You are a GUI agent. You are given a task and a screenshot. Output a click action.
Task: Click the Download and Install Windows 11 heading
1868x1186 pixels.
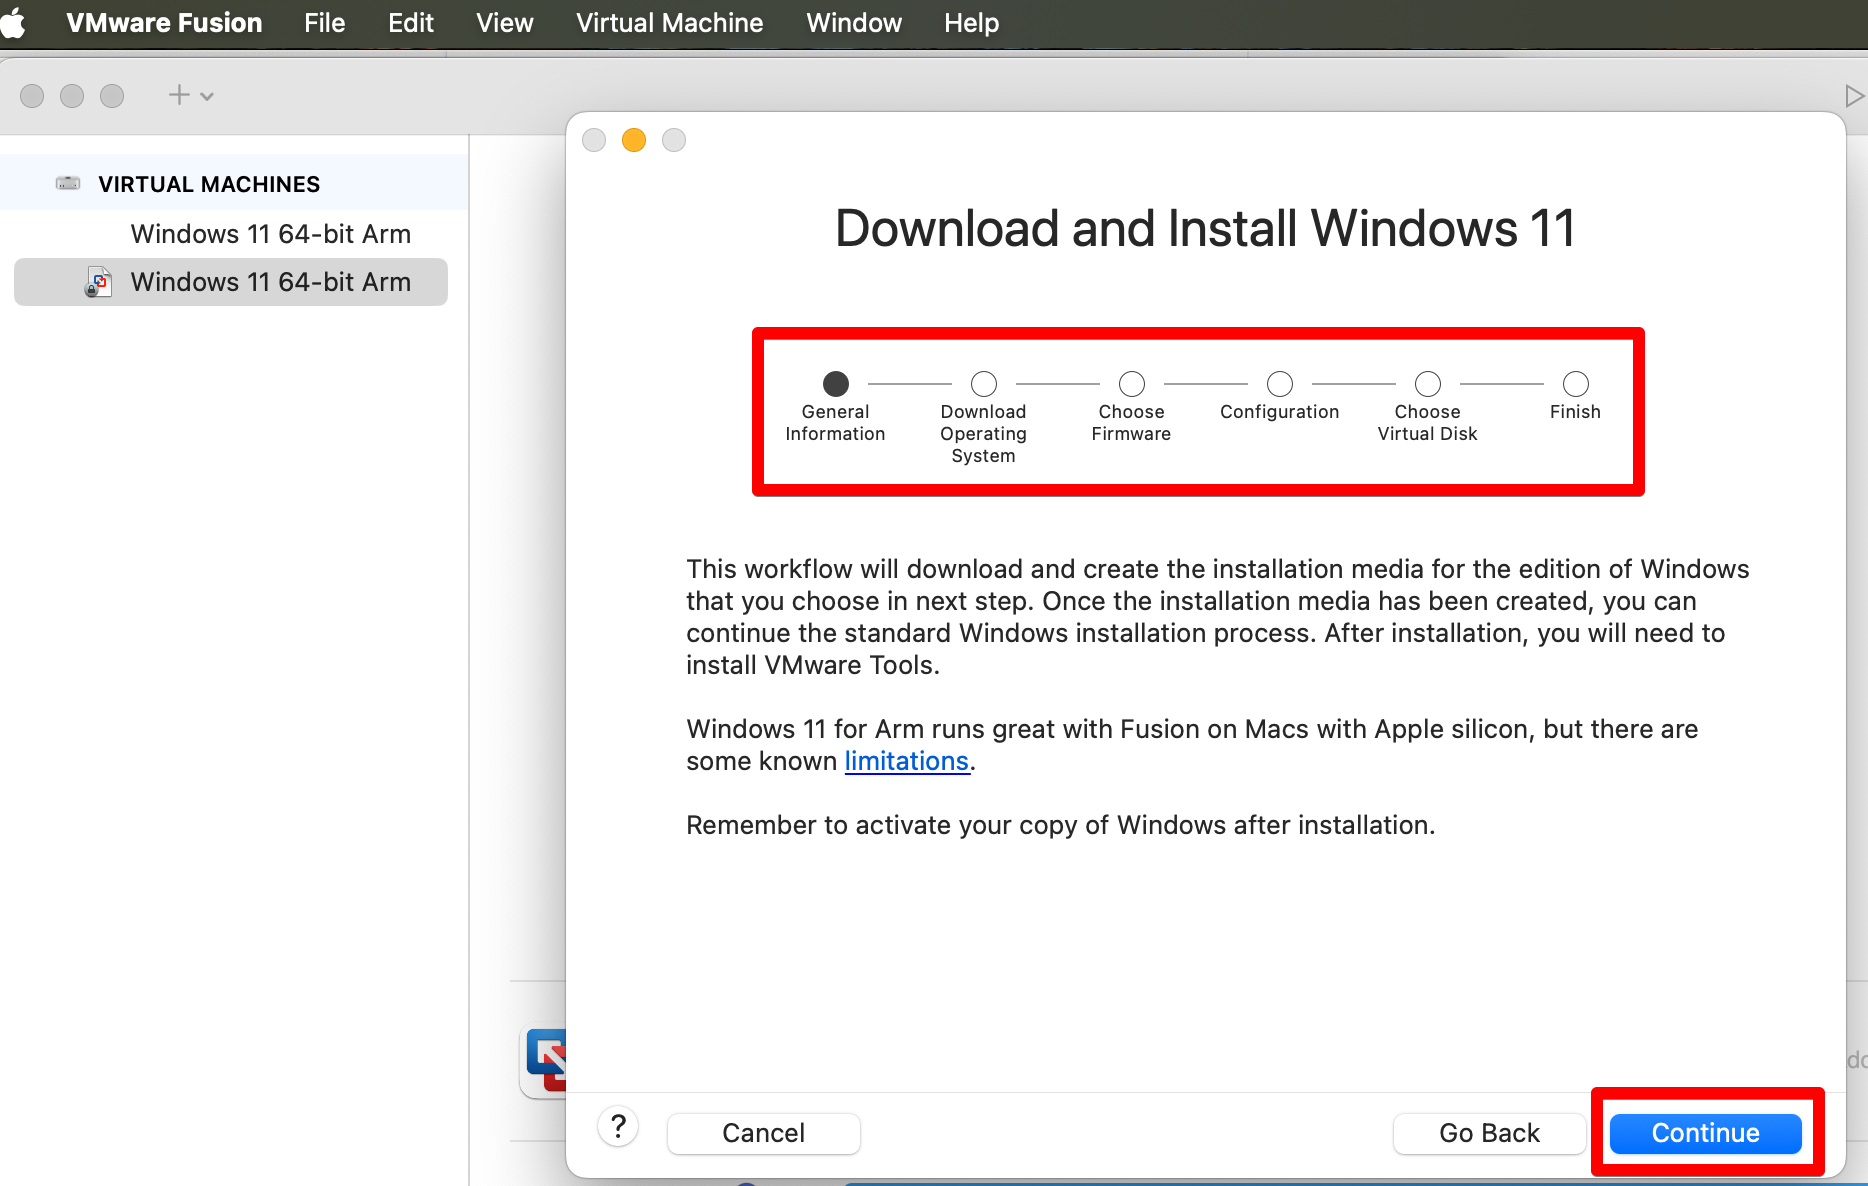point(1205,228)
